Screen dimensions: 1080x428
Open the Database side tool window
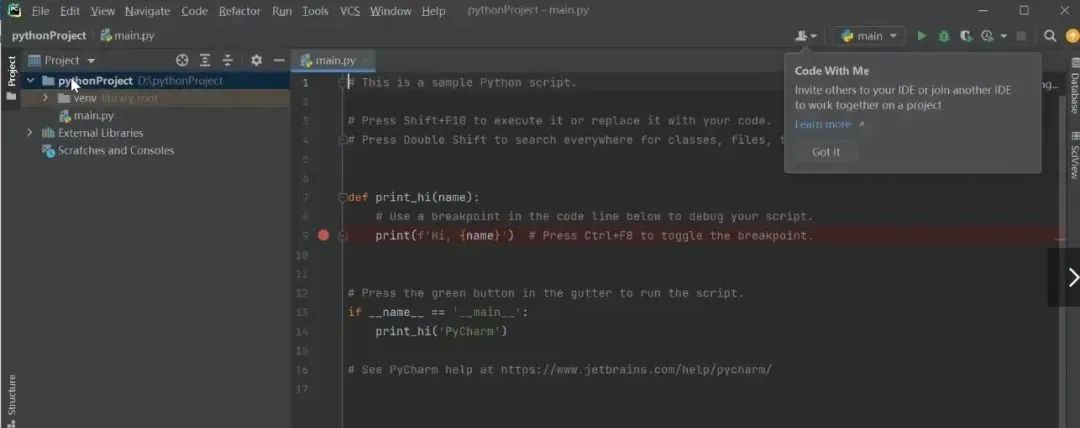click(1074, 85)
